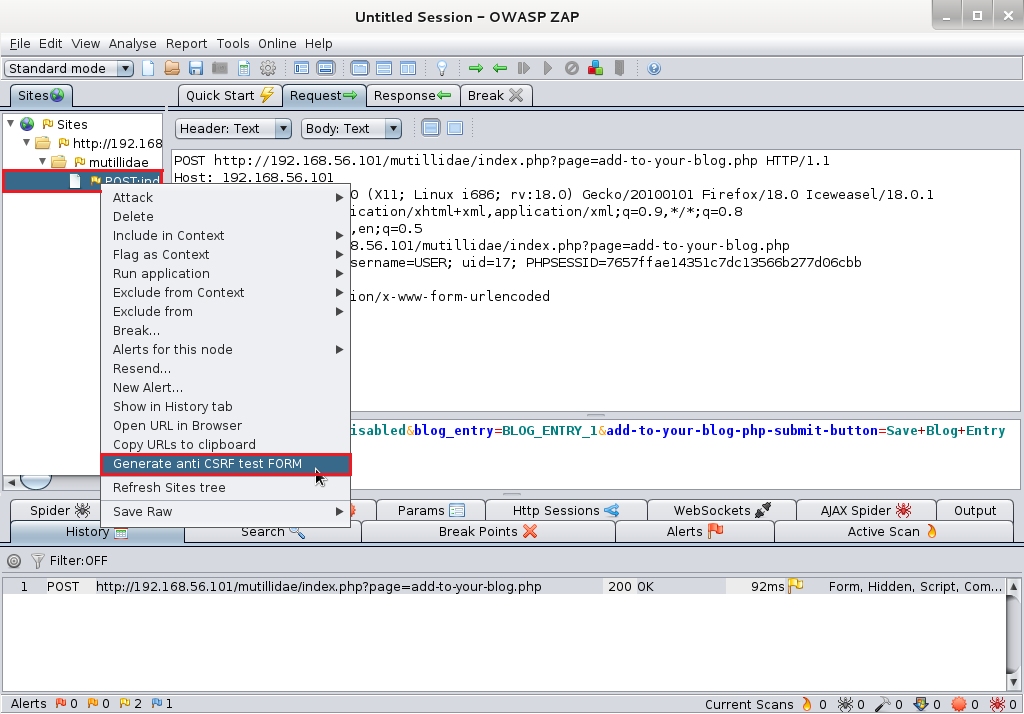Screen dimensions: 1024x714
Task: Click the Filter funnel icon in History
Action: click(38, 561)
